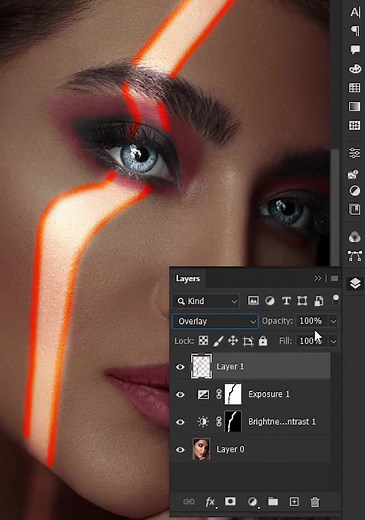Screen dimensions: 365x520
Task: Filter layers by type layers
Action: tap(286, 301)
